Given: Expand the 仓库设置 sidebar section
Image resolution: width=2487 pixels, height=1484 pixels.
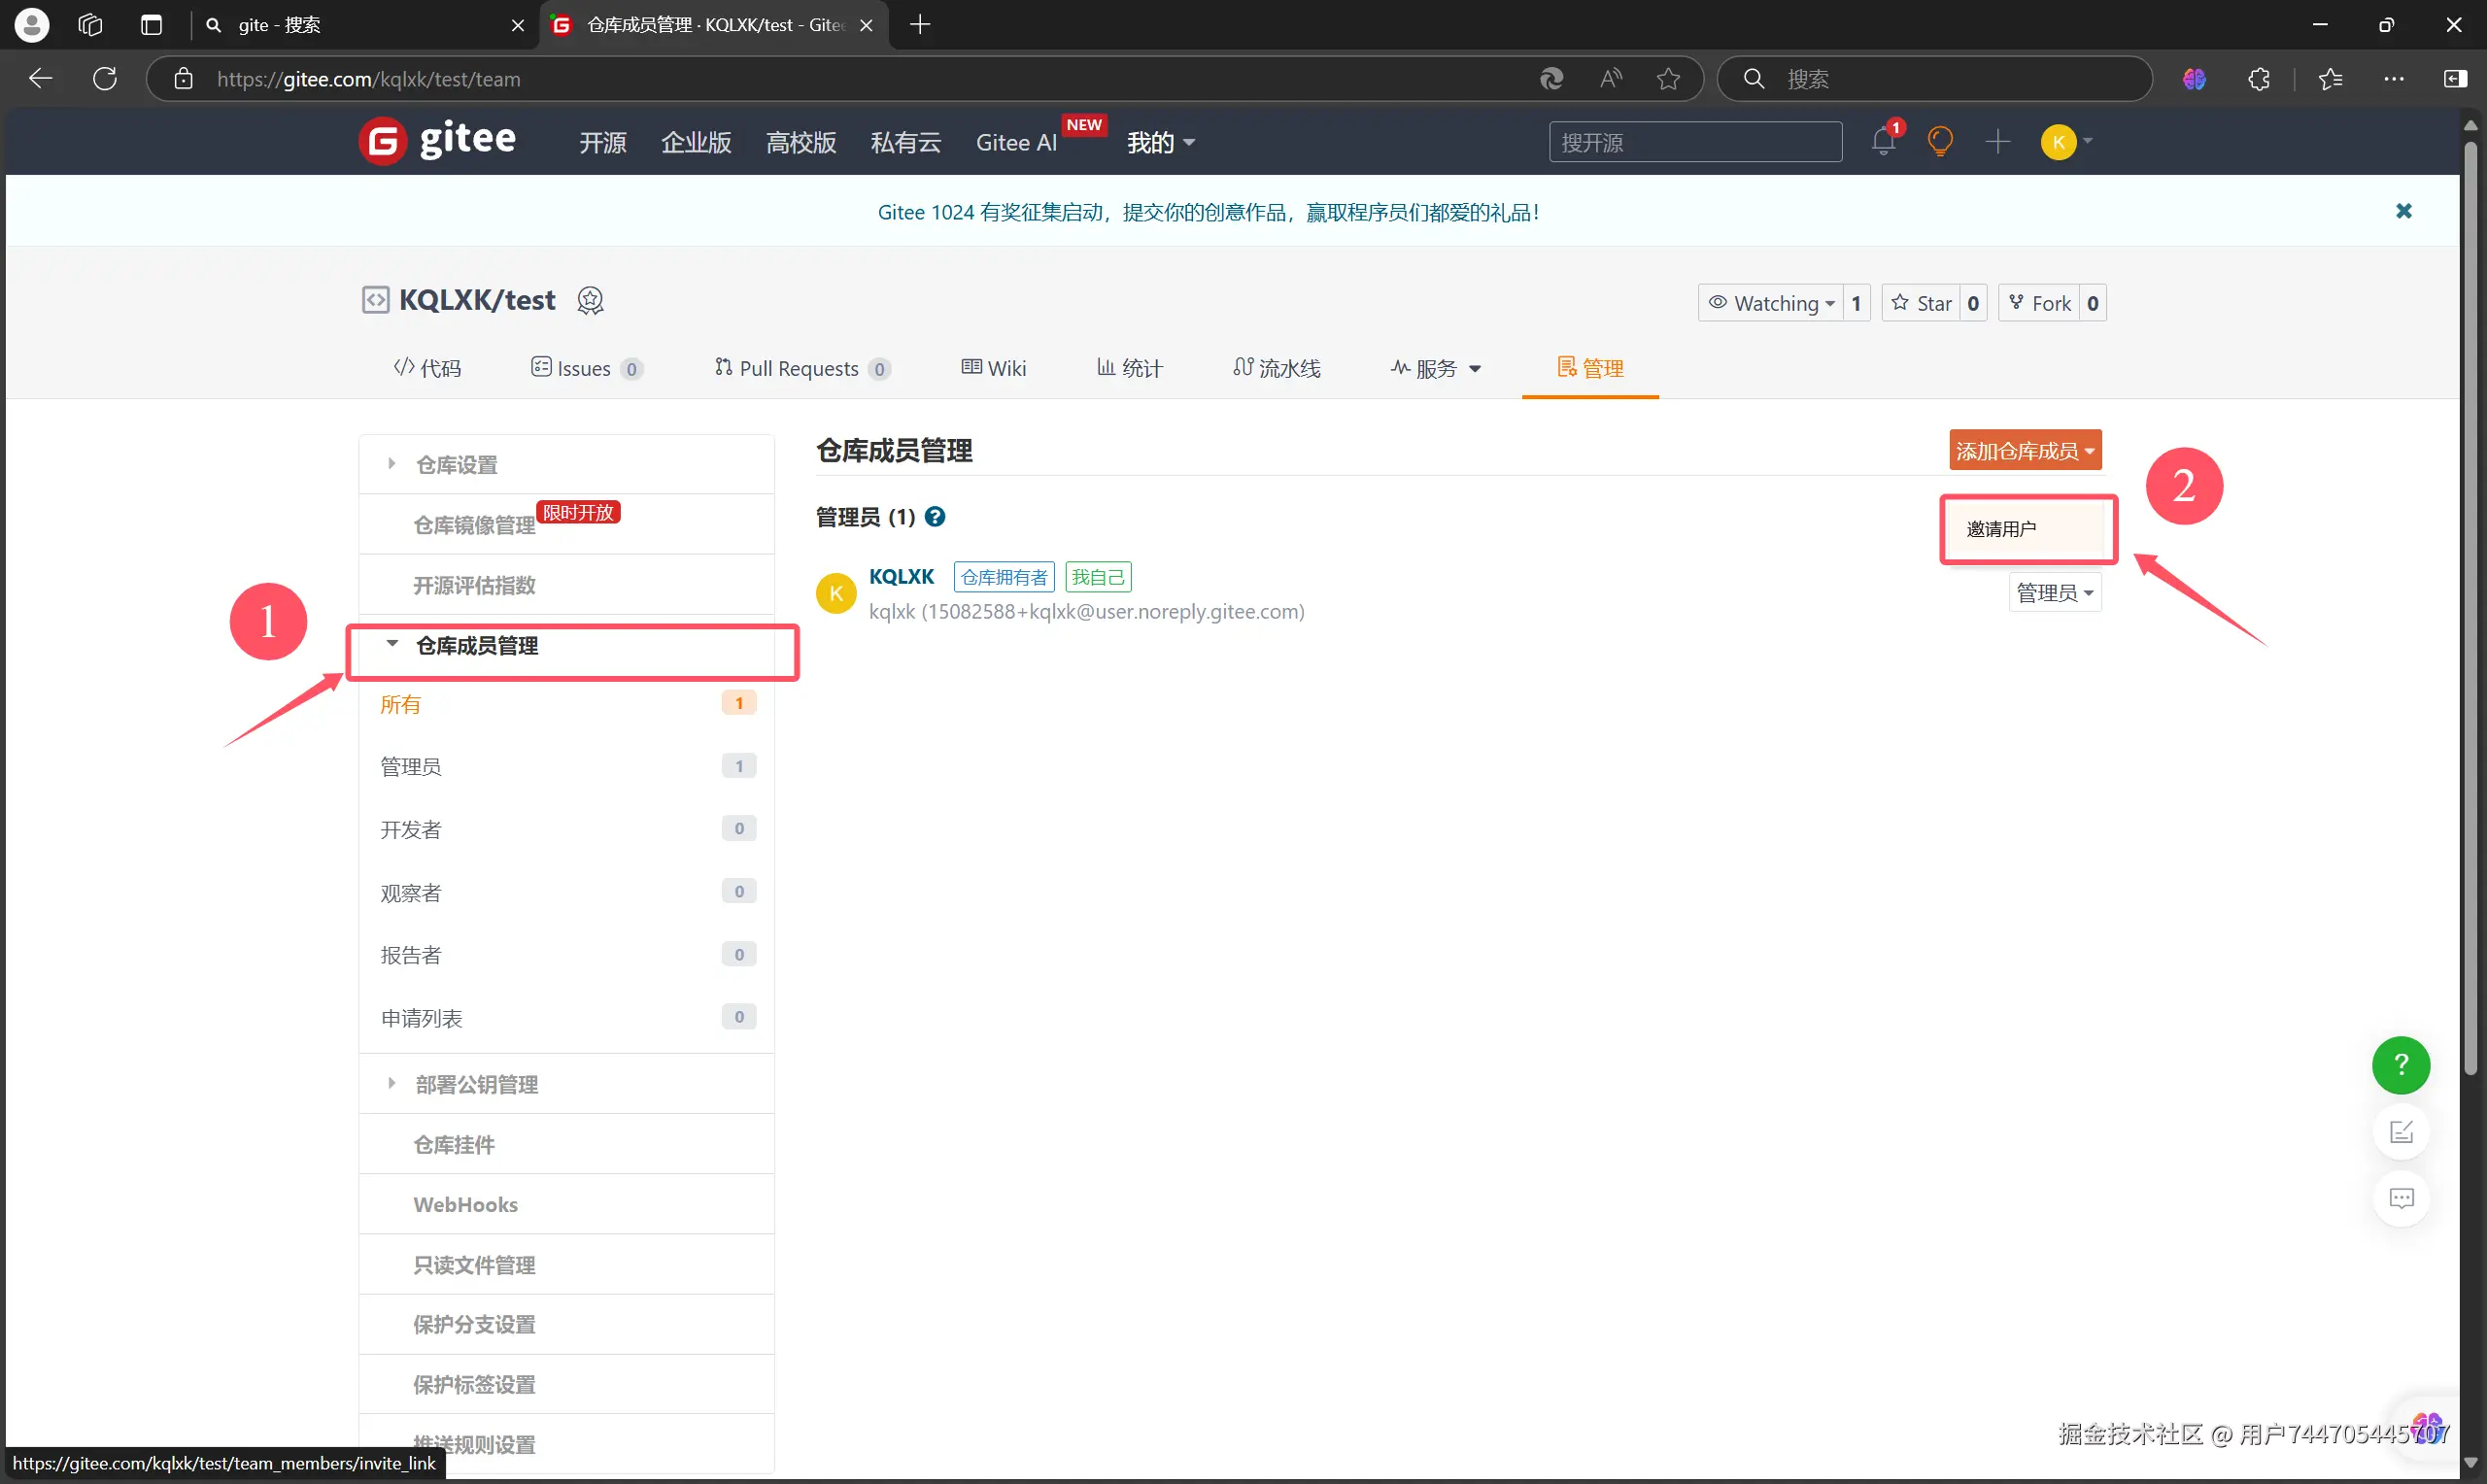Looking at the screenshot, I should coord(456,465).
